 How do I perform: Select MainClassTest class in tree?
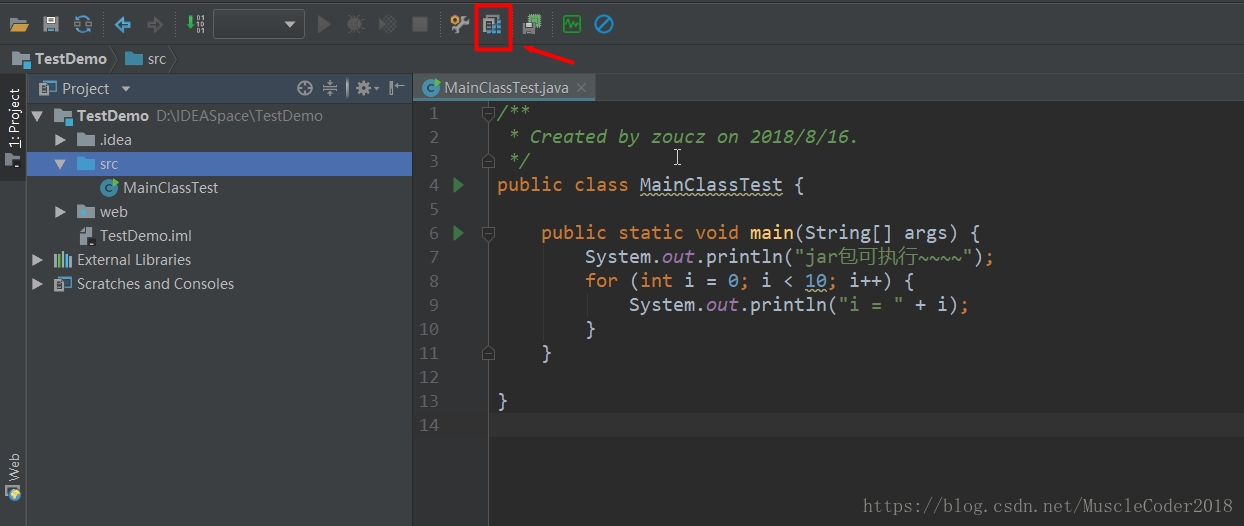click(x=219, y=188)
